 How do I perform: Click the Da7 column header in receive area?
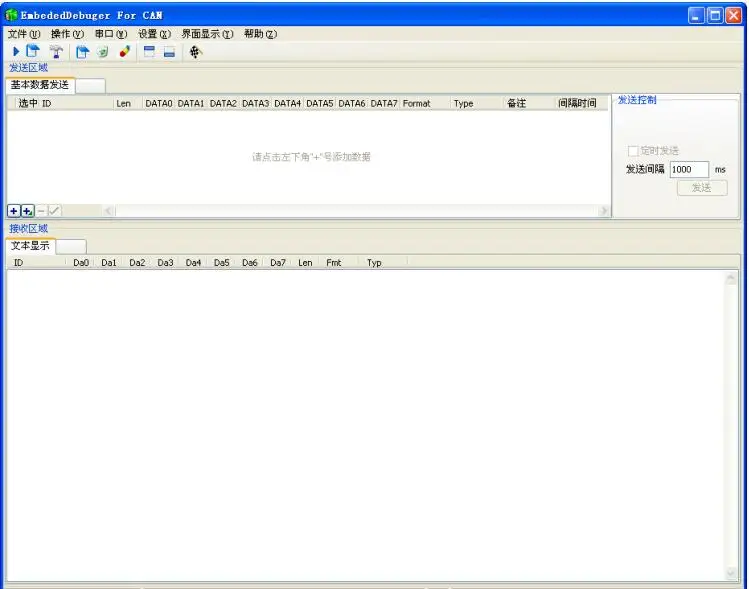[278, 263]
